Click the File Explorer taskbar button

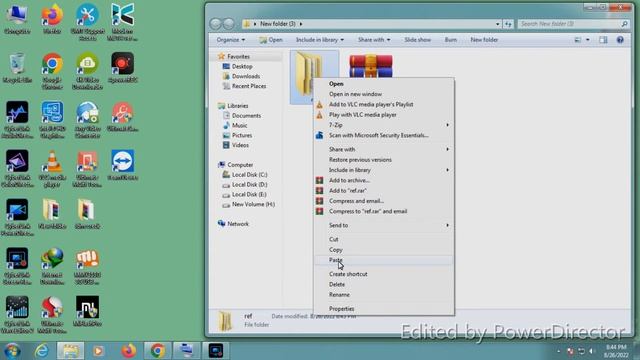71,350
